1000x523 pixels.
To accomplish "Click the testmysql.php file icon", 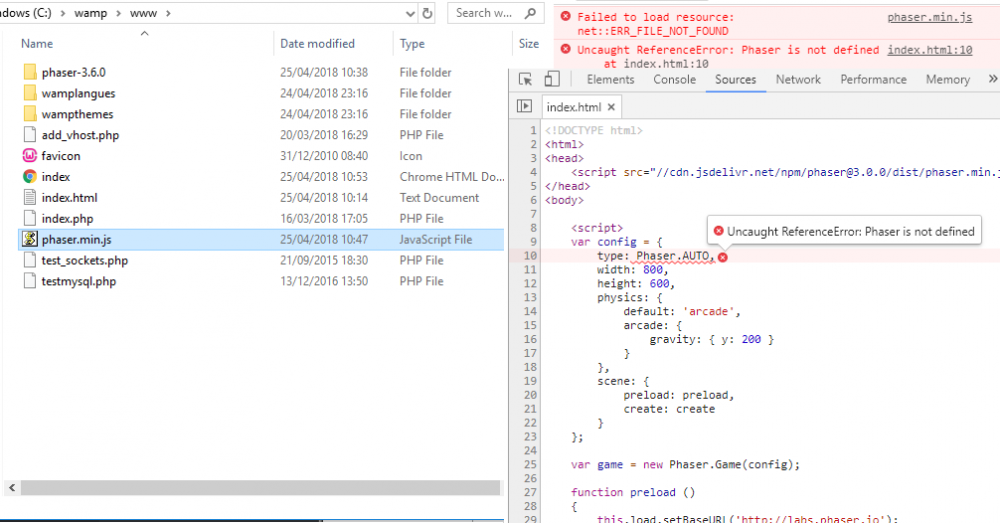I will (29, 281).
